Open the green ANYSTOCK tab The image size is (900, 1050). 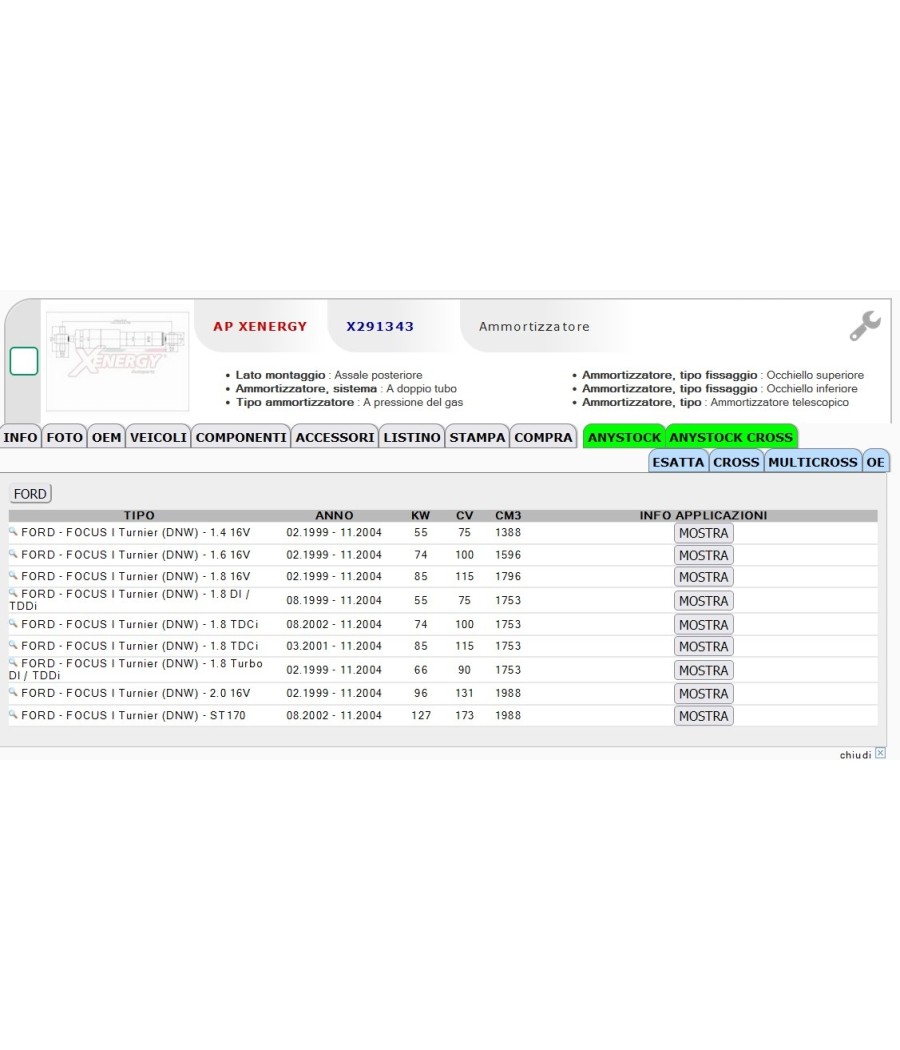tap(624, 437)
